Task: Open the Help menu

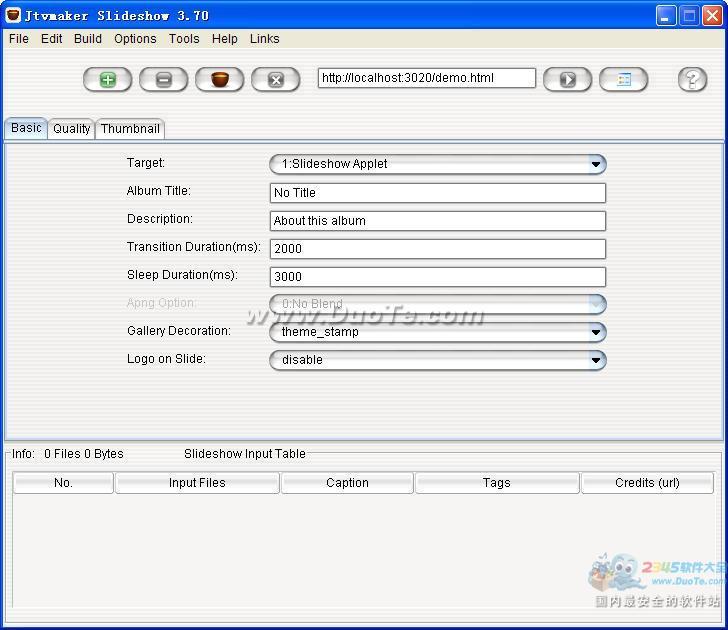Action: click(x=225, y=39)
